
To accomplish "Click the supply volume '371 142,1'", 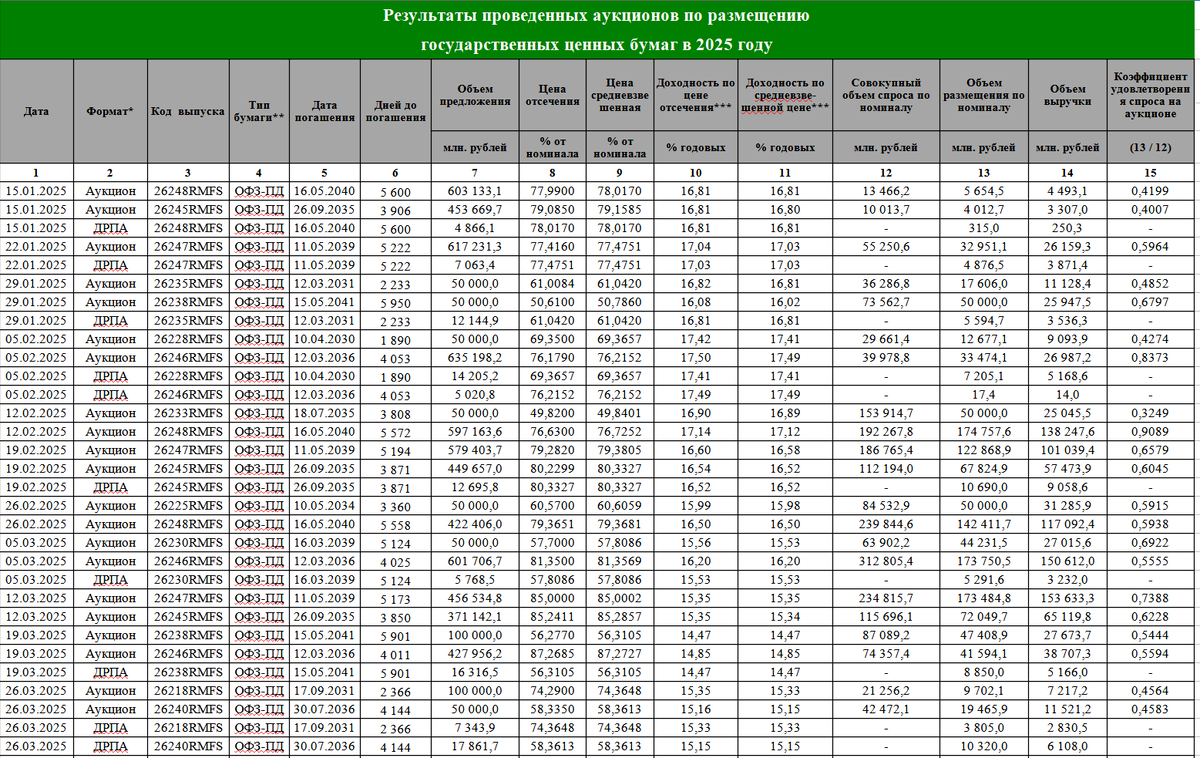I will click(x=474, y=616).
